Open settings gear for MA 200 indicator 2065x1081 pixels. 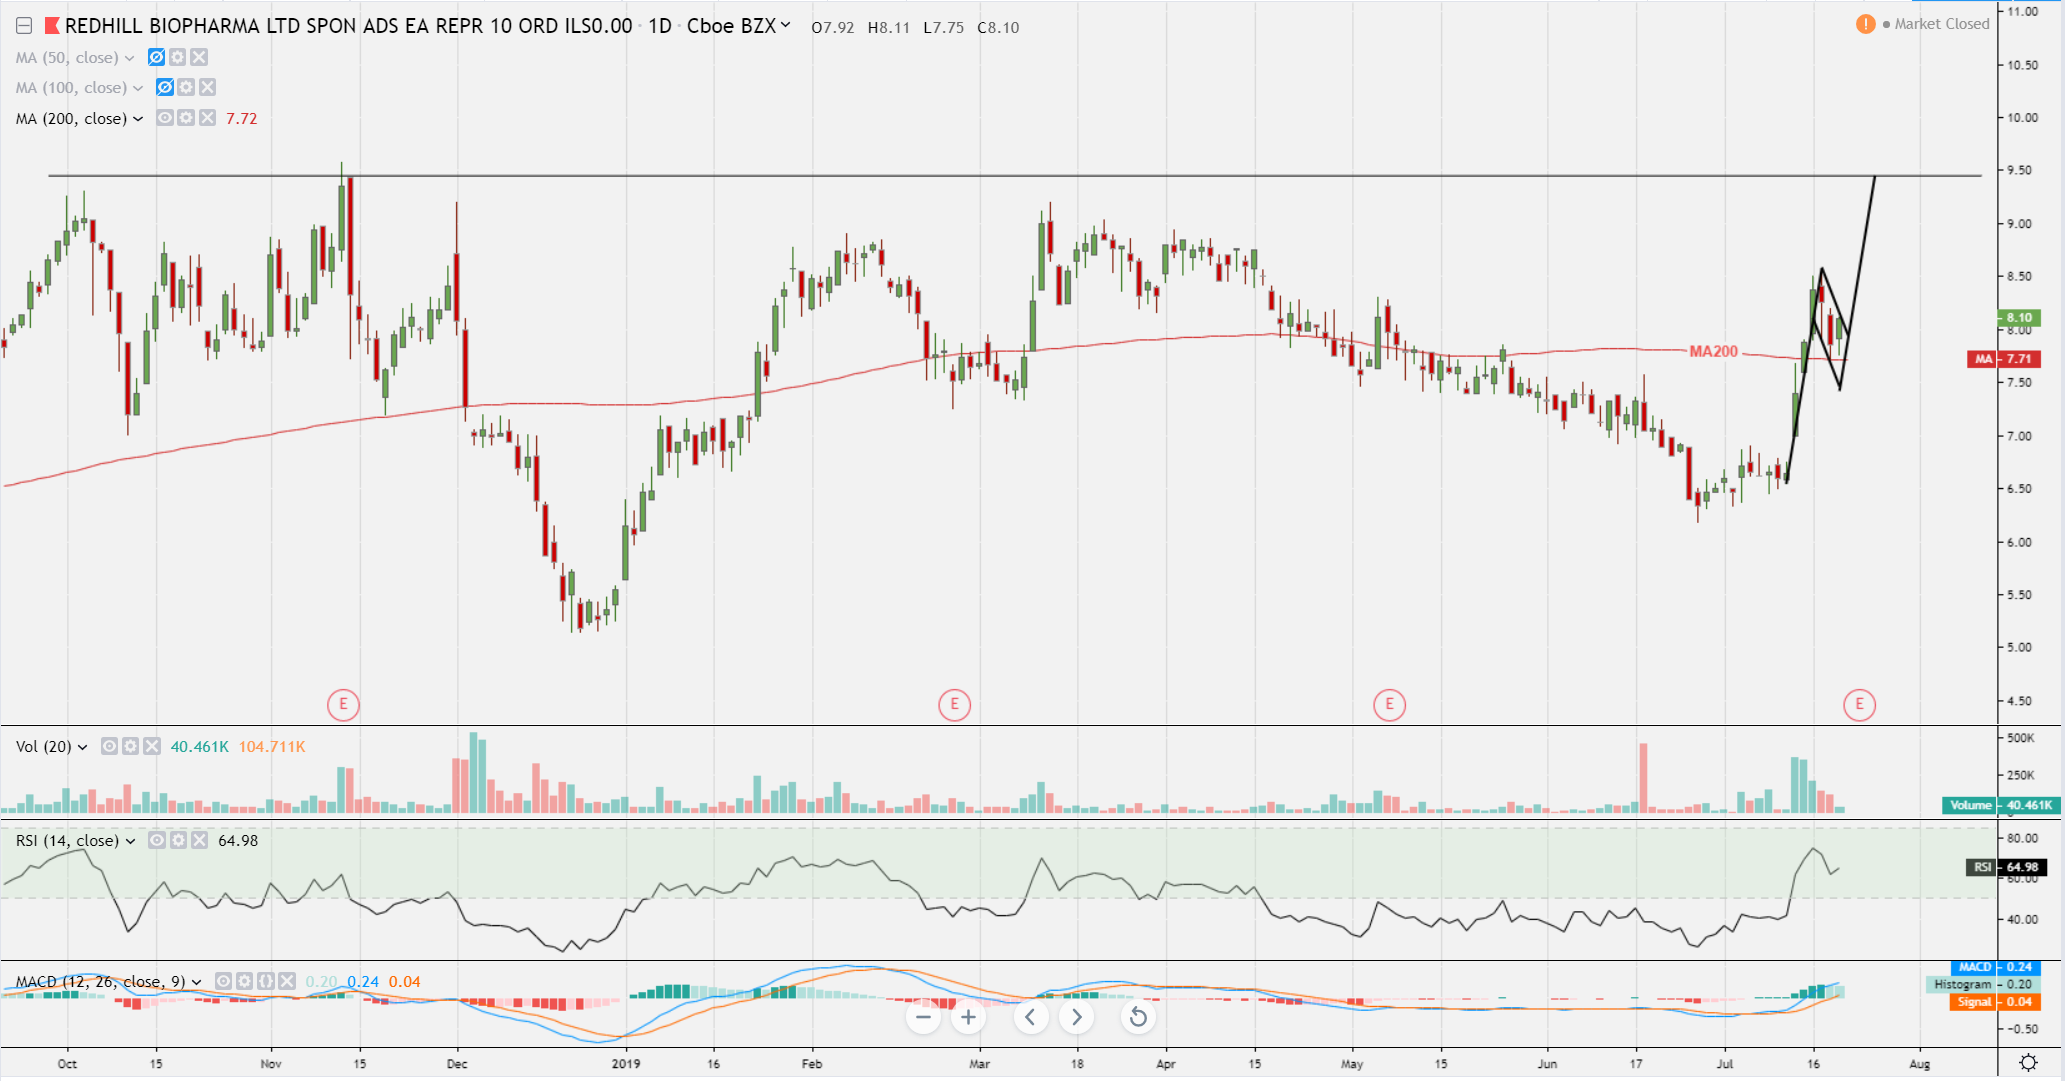186,118
